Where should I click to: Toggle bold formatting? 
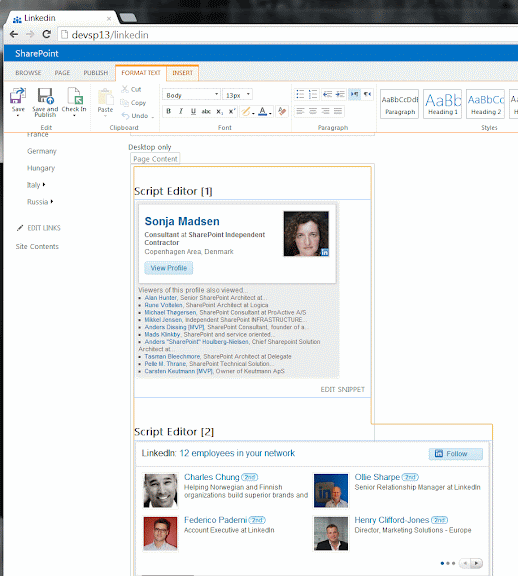(x=169, y=111)
